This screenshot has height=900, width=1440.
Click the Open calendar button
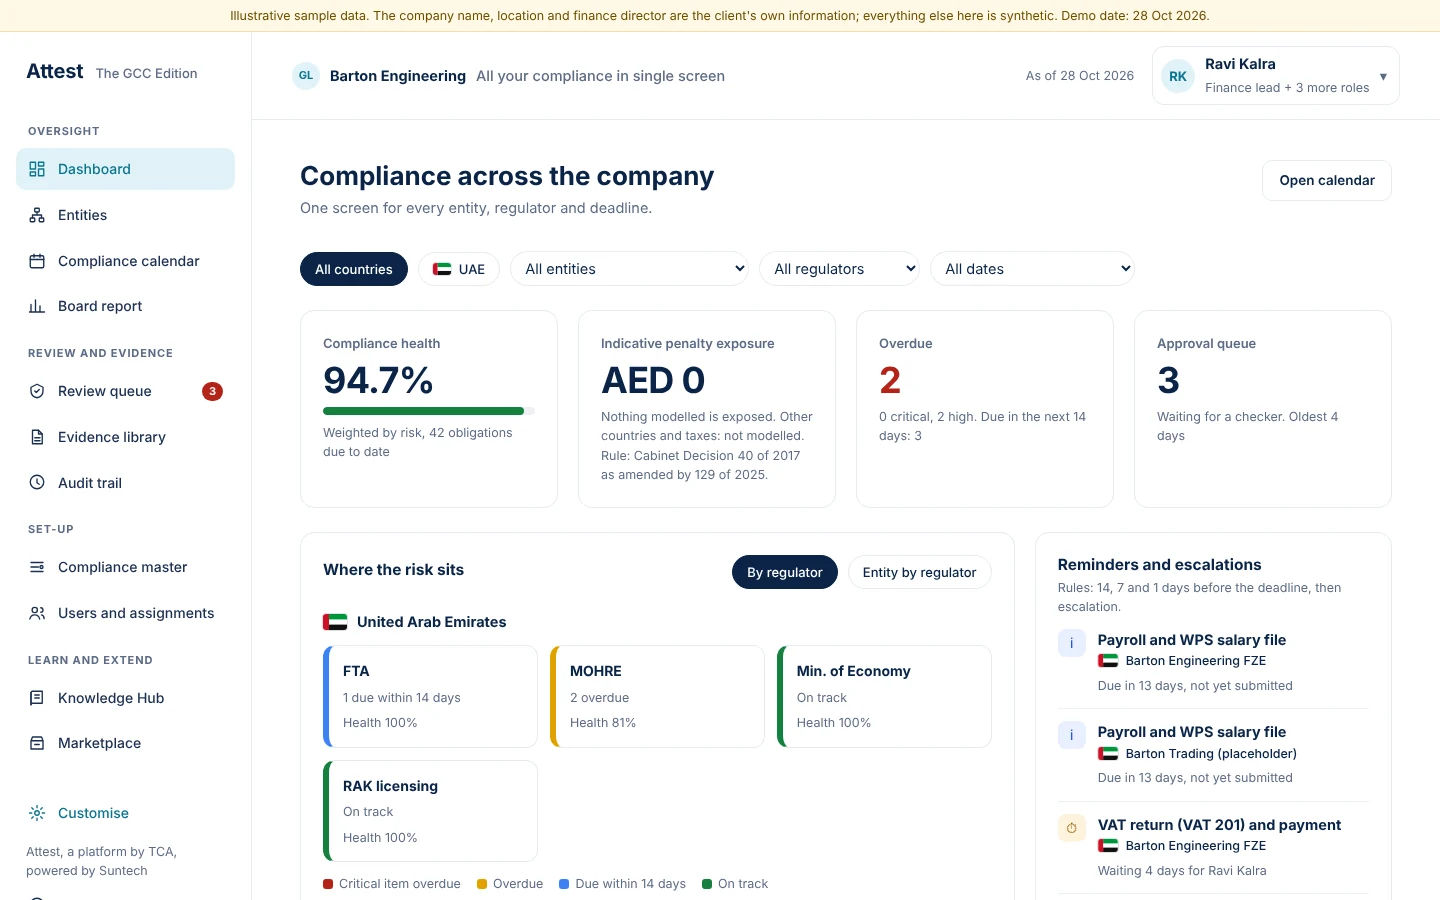coord(1327,180)
